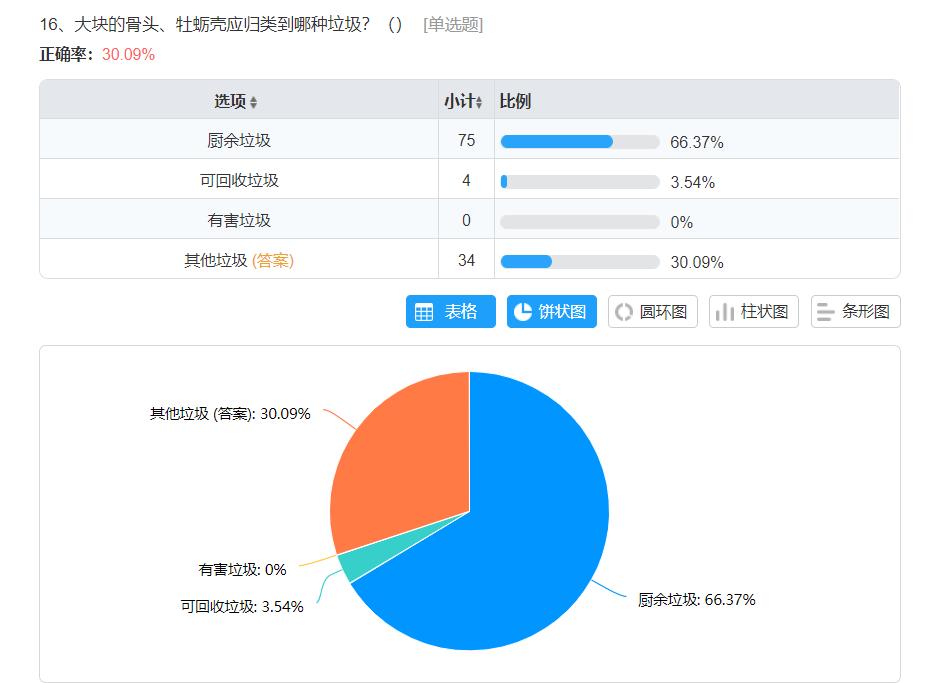Click the bar chart icon in 柱状图 button

(724, 312)
